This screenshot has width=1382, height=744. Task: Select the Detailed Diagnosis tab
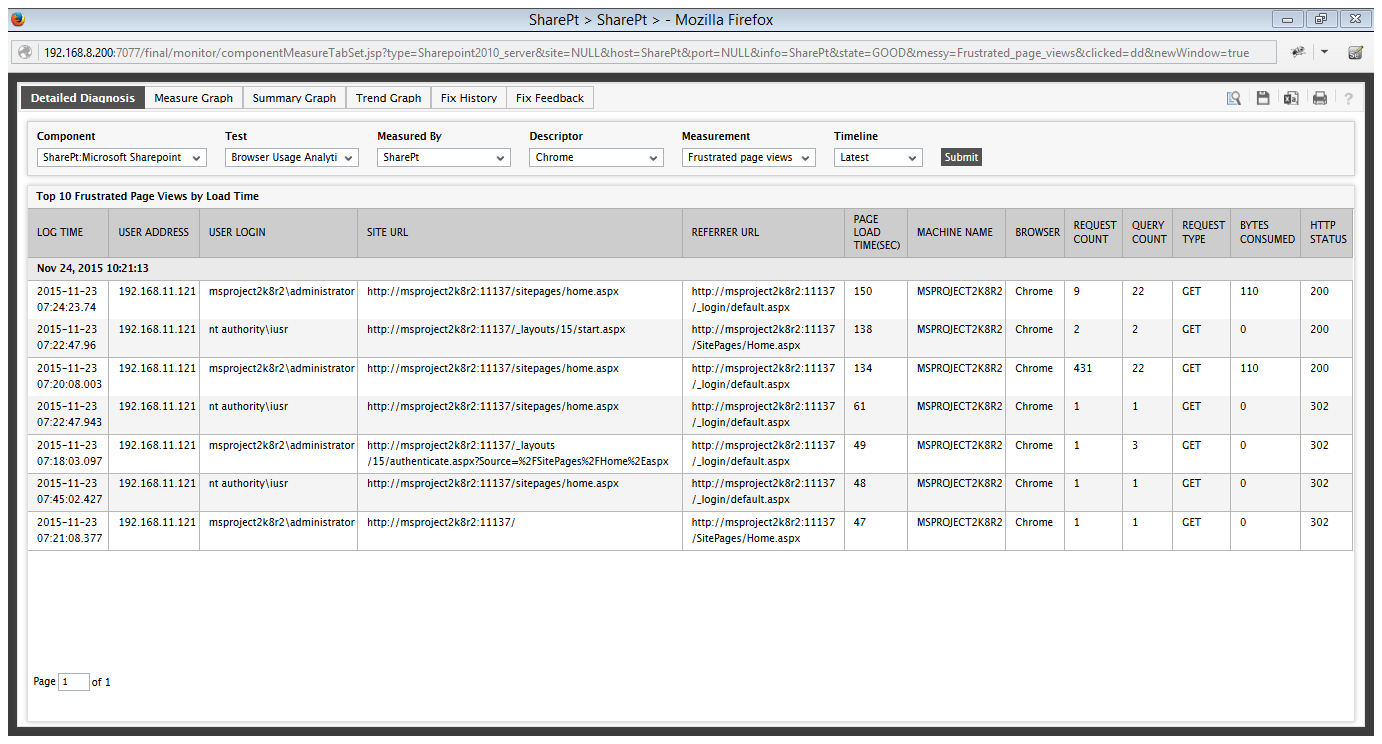point(83,98)
